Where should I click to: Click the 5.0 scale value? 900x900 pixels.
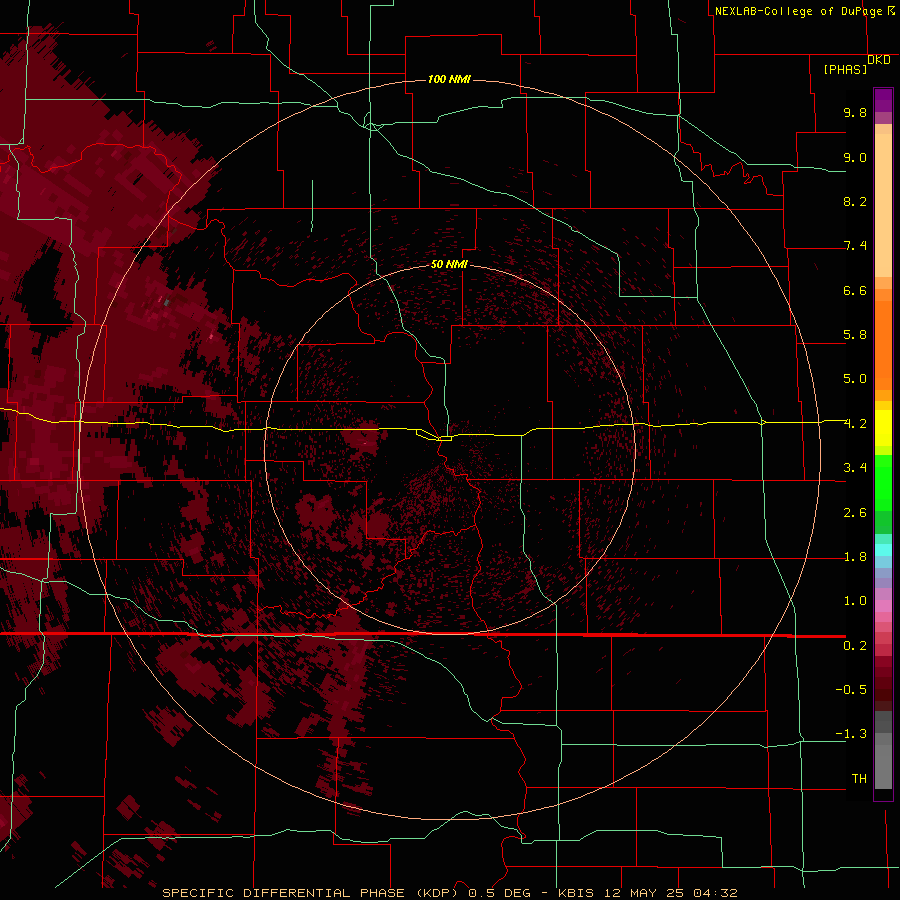tap(855, 379)
